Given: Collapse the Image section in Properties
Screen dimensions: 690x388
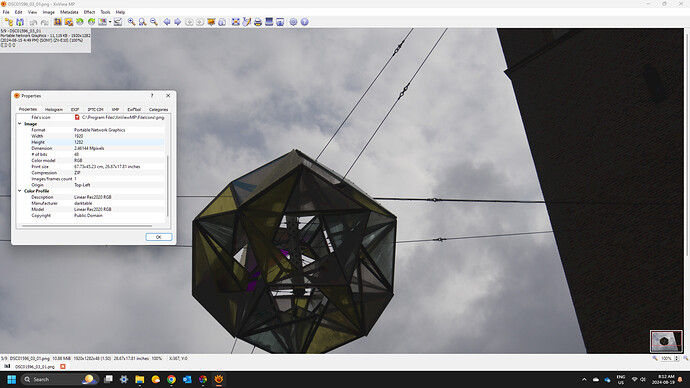Looking at the screenshot, I should [20, 124].
